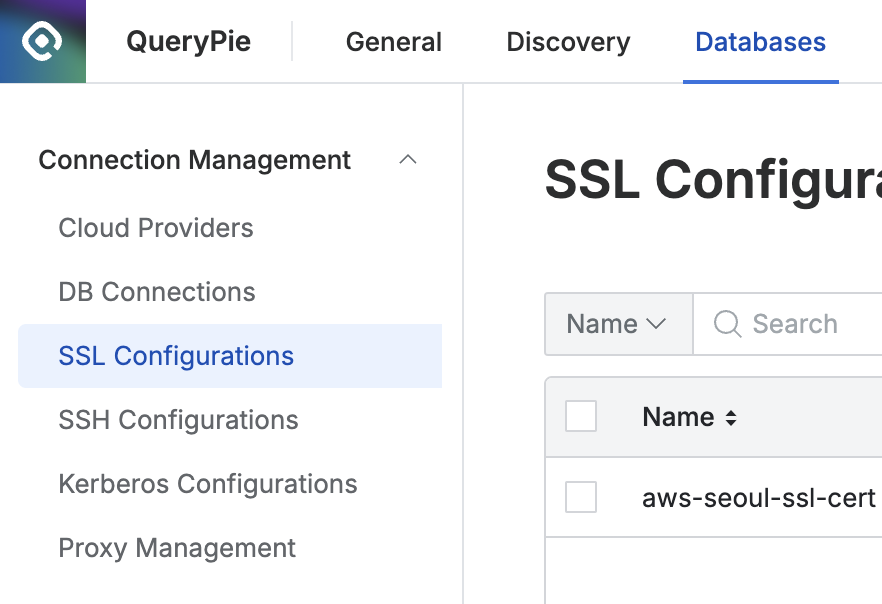Click sort arrows beside Name column

(x=731, y=418)
